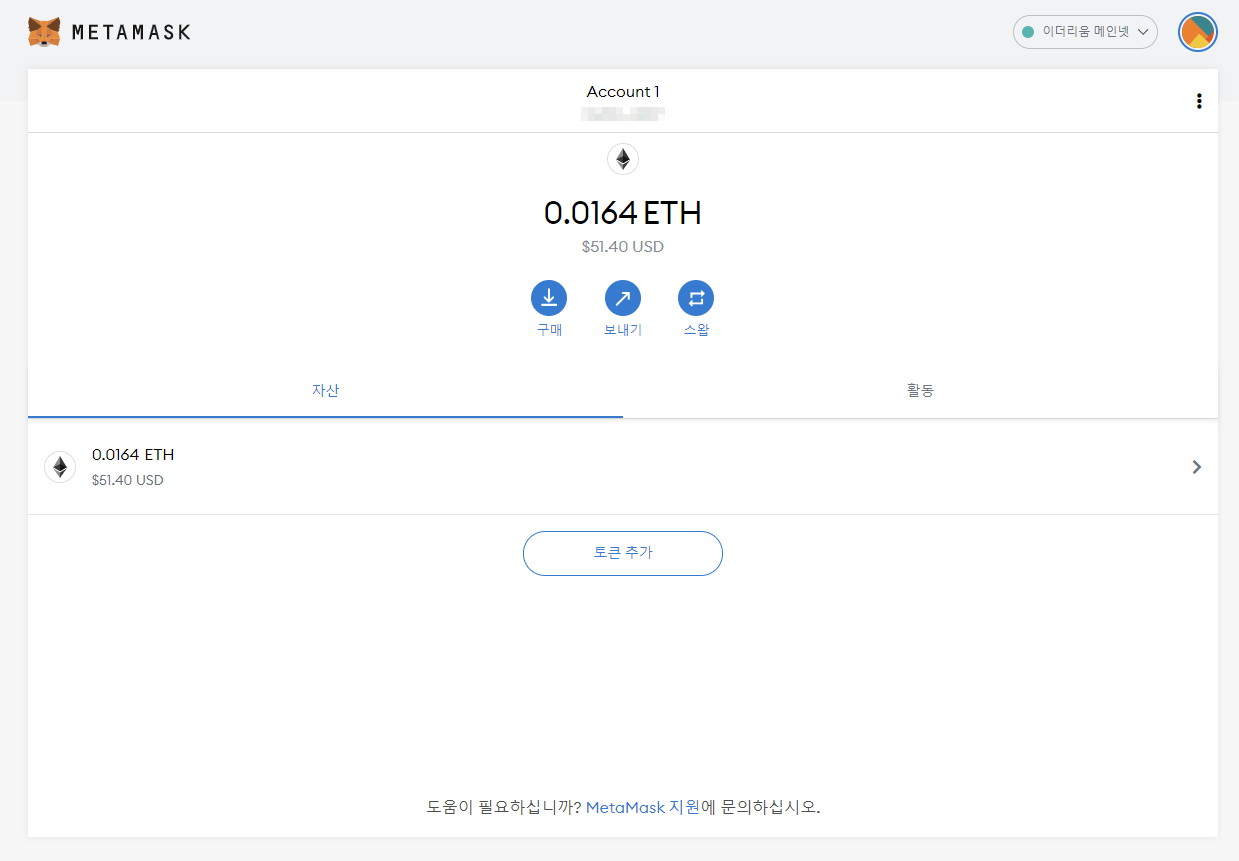Switch to the 활동 (Activity) tab

(x=919, y=391)
